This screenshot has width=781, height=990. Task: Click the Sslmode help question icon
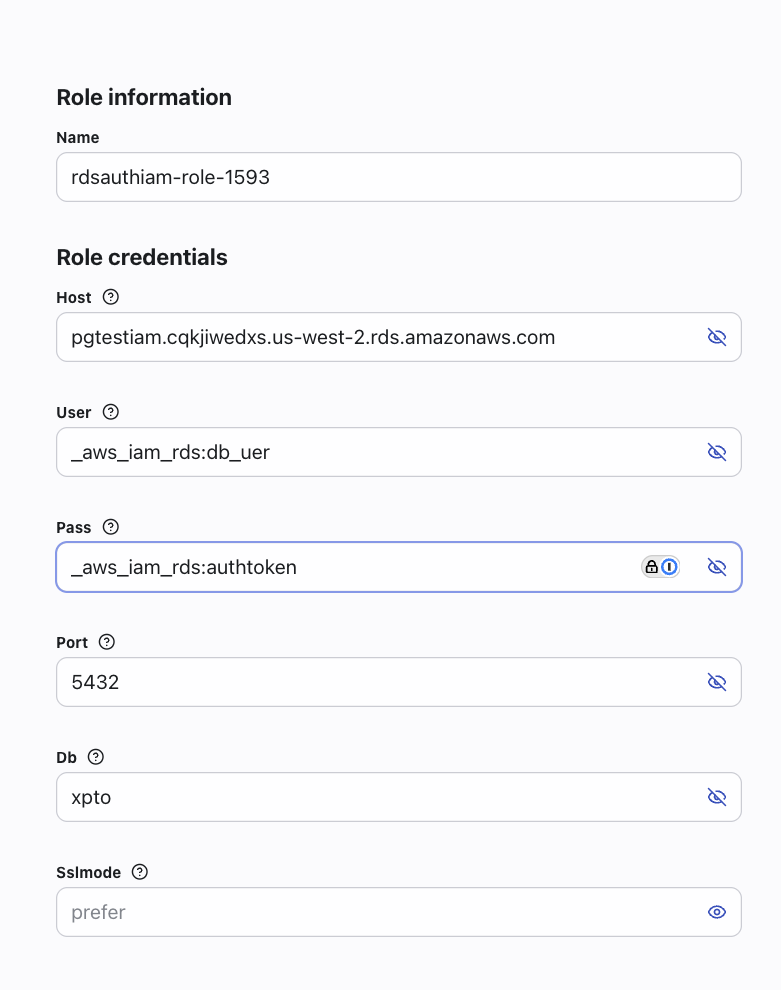coord(140,872)
